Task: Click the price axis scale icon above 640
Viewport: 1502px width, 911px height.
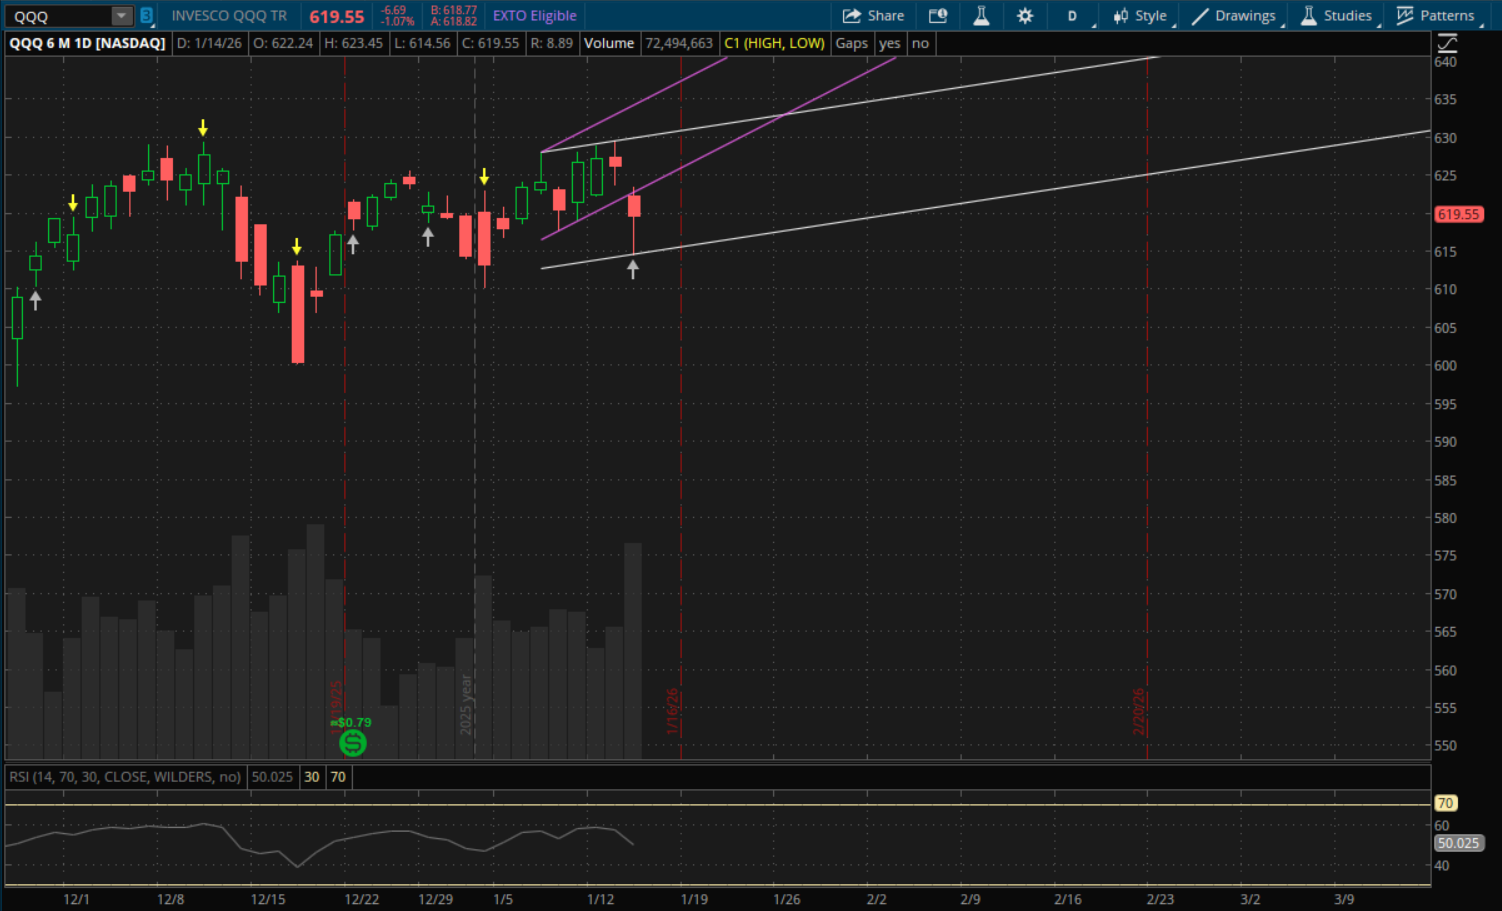Action: click(1446, 43)
